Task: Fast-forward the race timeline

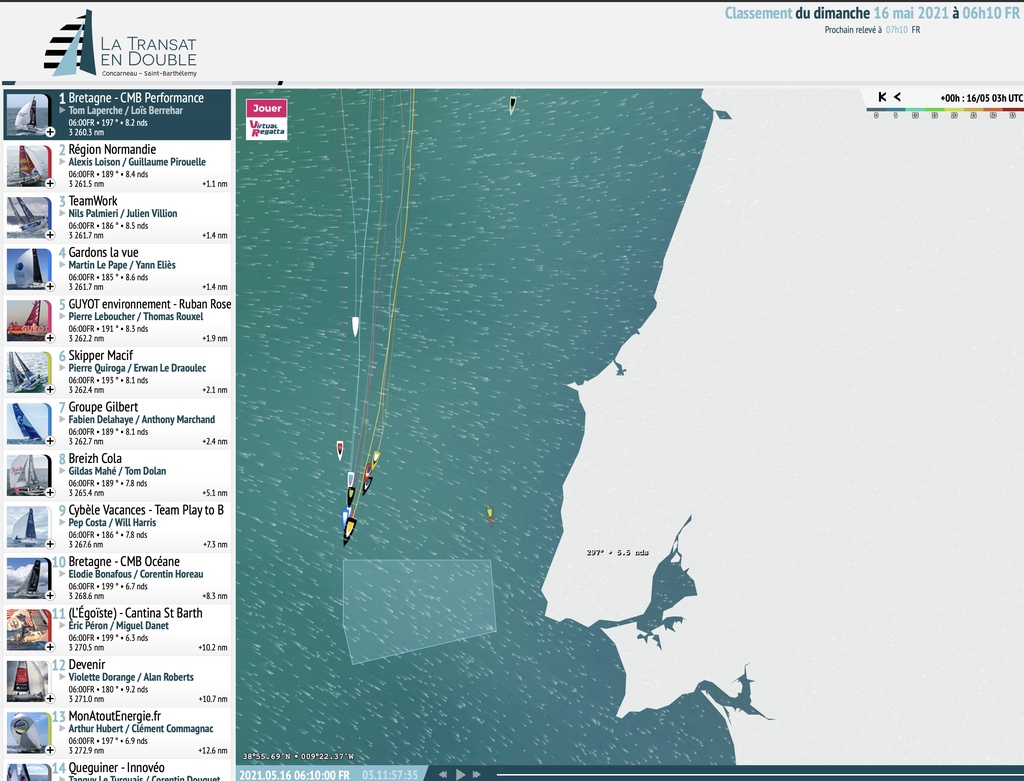Action: coord(477,774)
